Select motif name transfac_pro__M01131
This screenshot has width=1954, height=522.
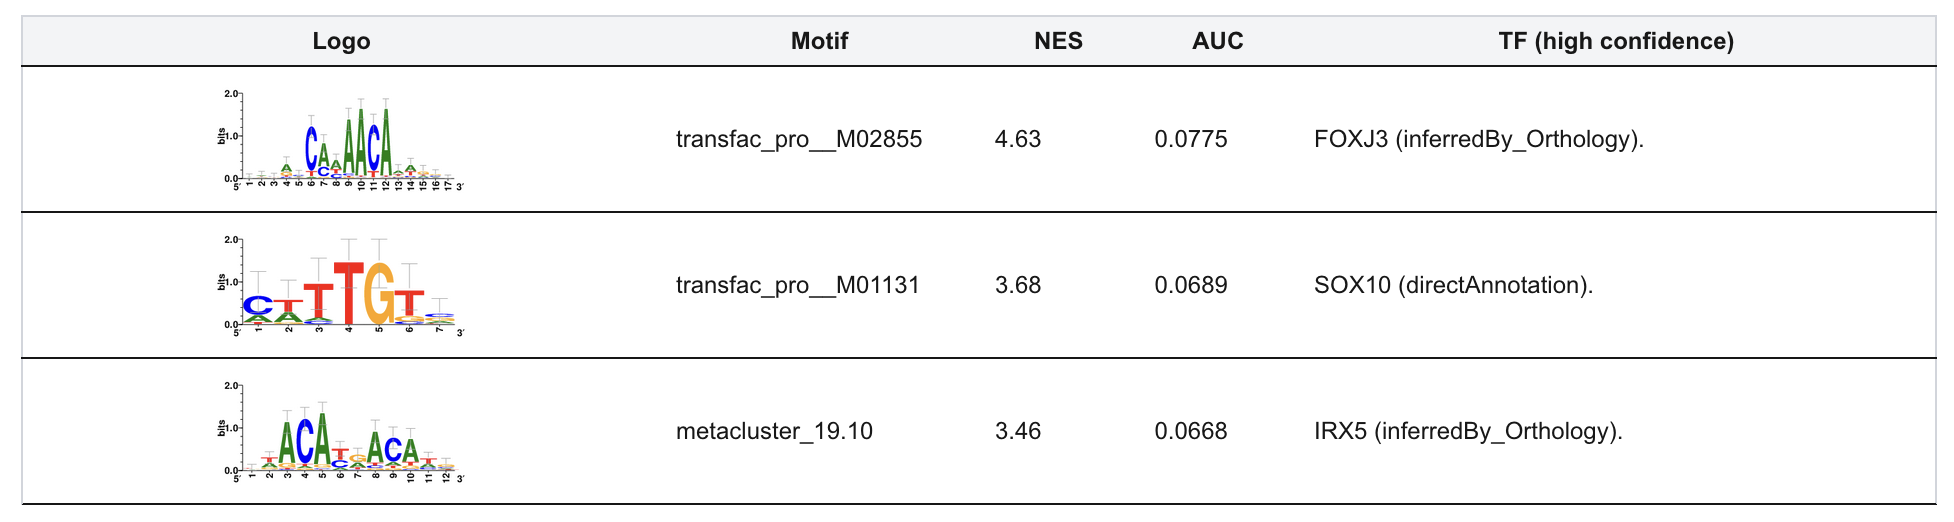click(798, 285)
